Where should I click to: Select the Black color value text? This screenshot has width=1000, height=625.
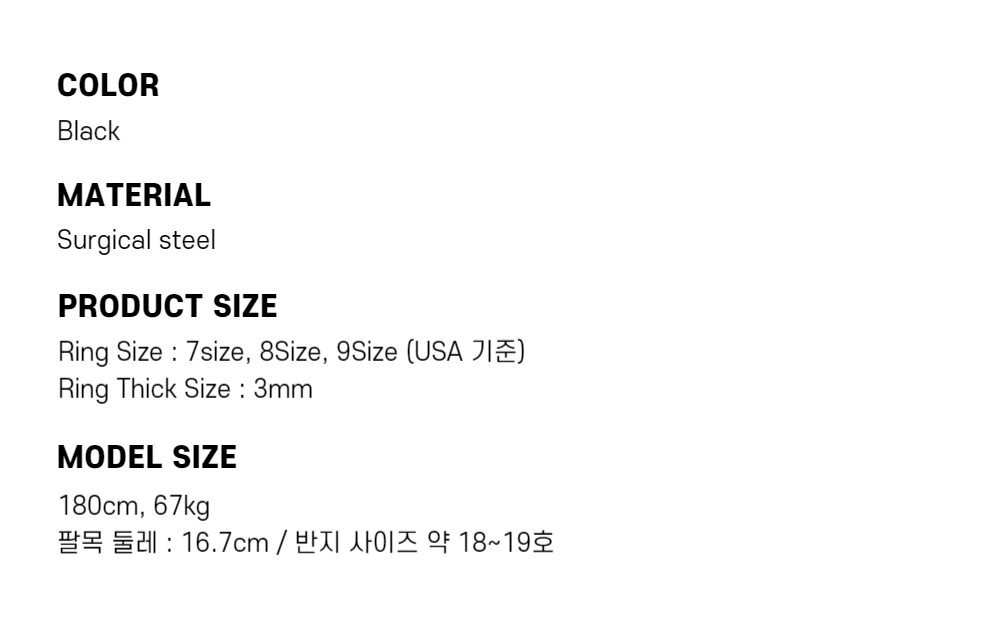click(88, 131)
